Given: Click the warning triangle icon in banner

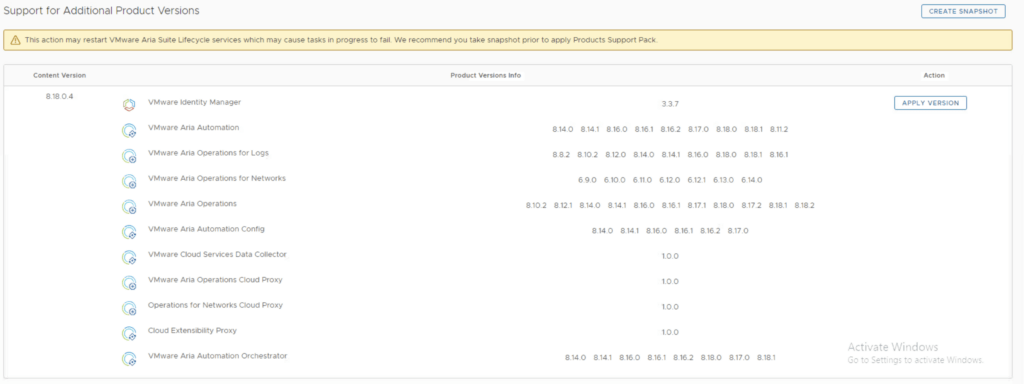Looking at the screenshot, I should [x=16, y=40].
